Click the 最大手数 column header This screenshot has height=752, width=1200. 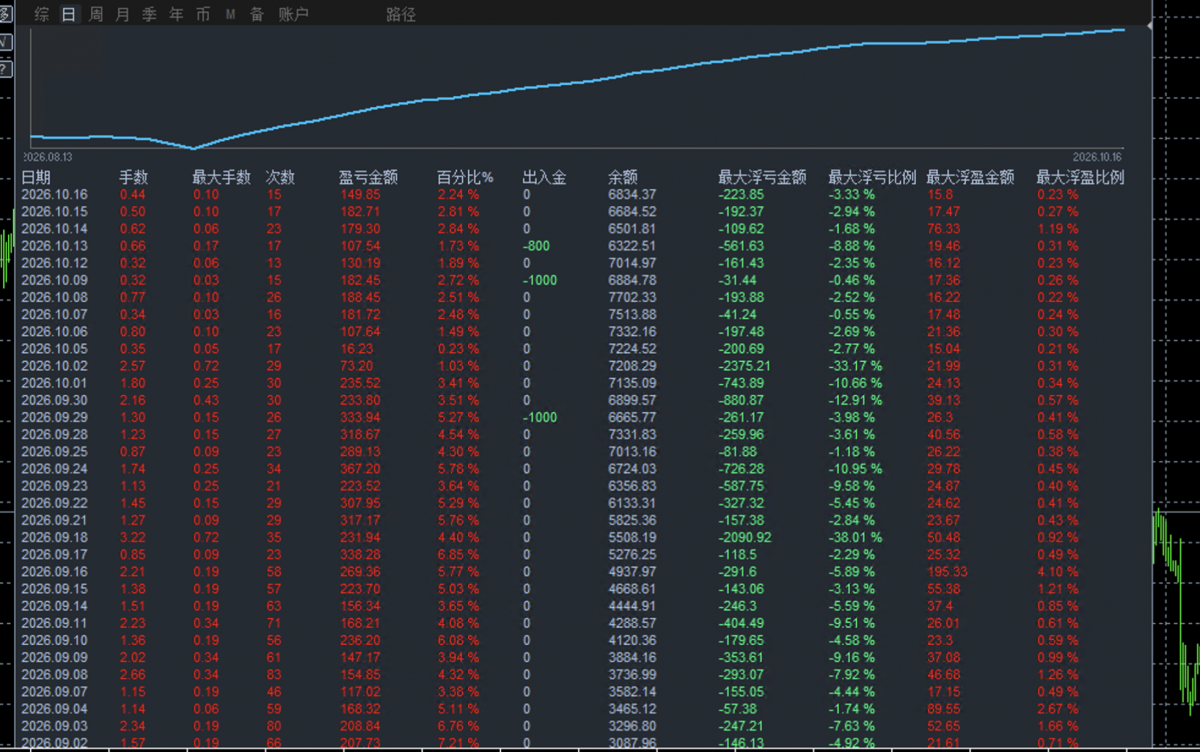221,177
